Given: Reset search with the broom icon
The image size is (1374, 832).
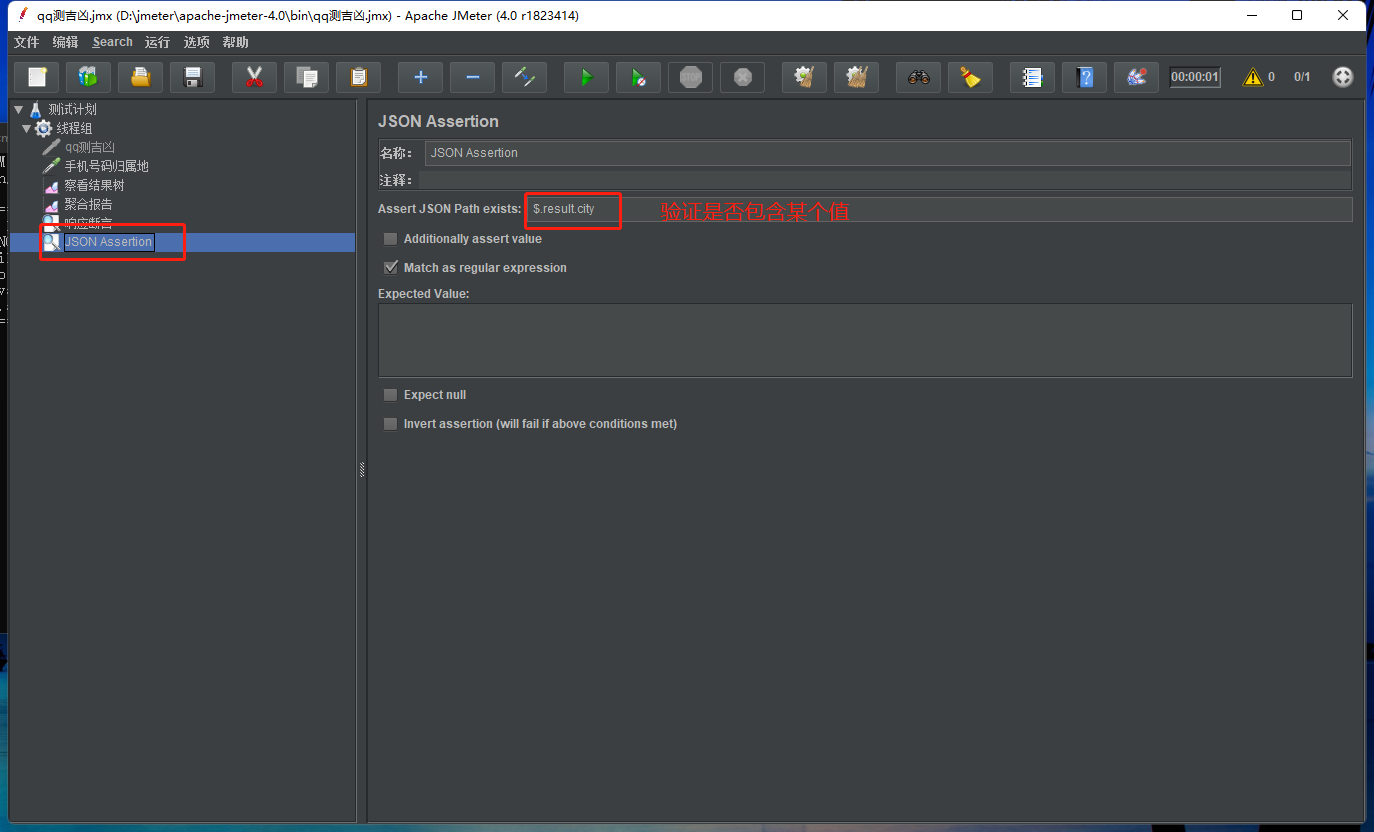Looking at the screenshot, I should point(970,77).
